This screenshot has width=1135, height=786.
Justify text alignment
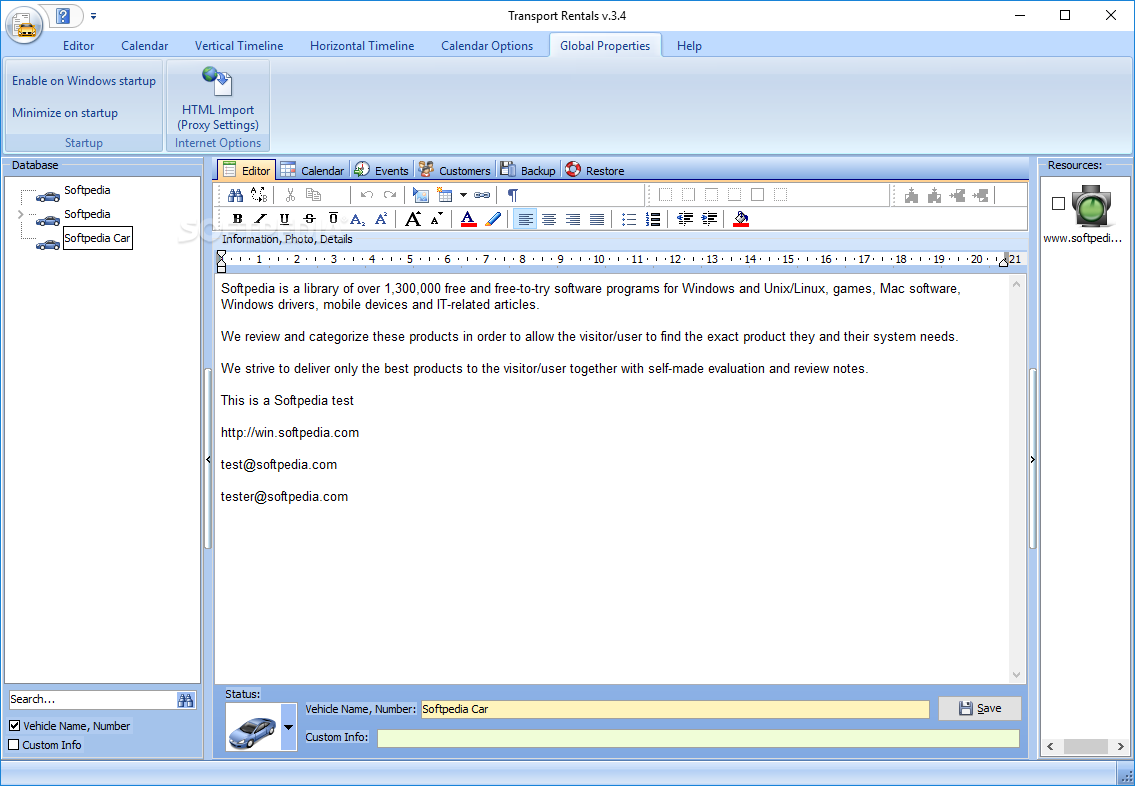[597, 219]
